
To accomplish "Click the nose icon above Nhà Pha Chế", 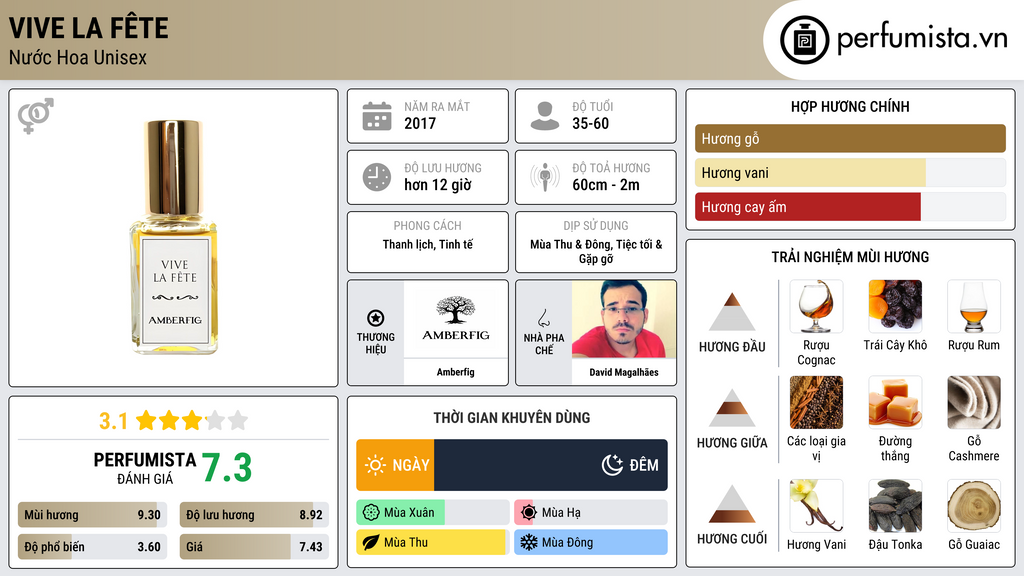I will (543, 318).
